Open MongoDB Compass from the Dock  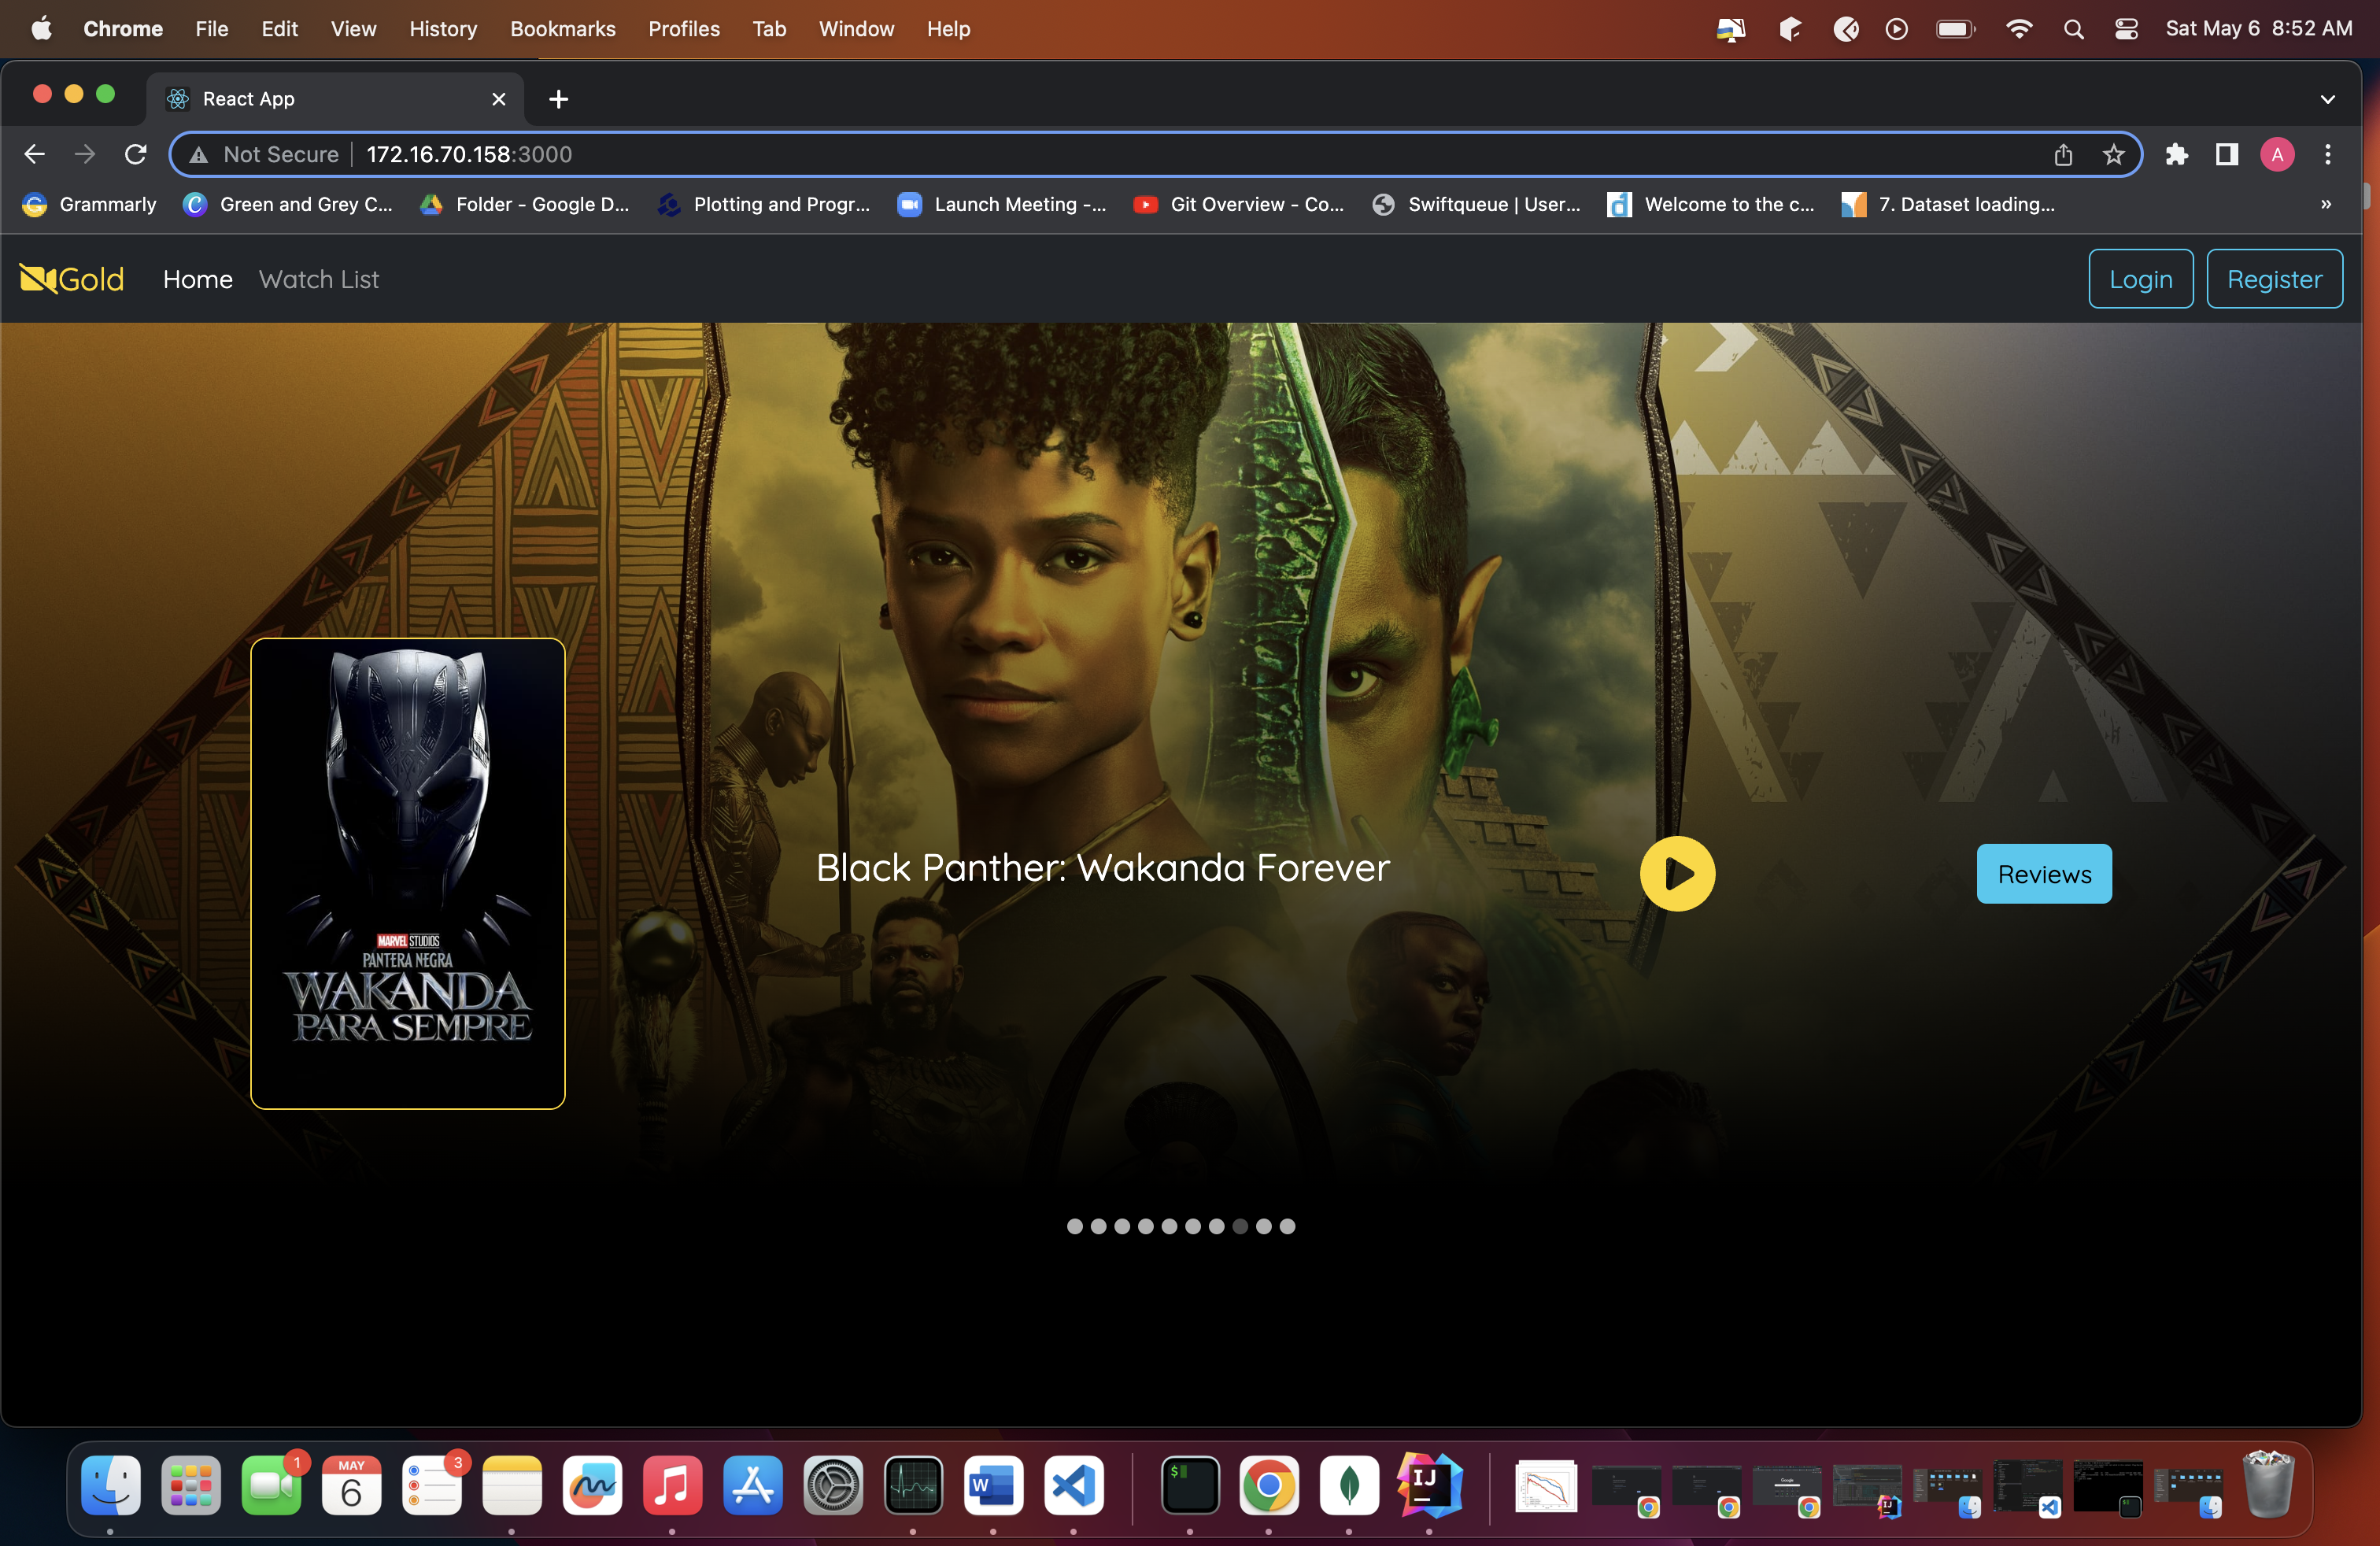pyautogui.click(x=1349, y=1485)
